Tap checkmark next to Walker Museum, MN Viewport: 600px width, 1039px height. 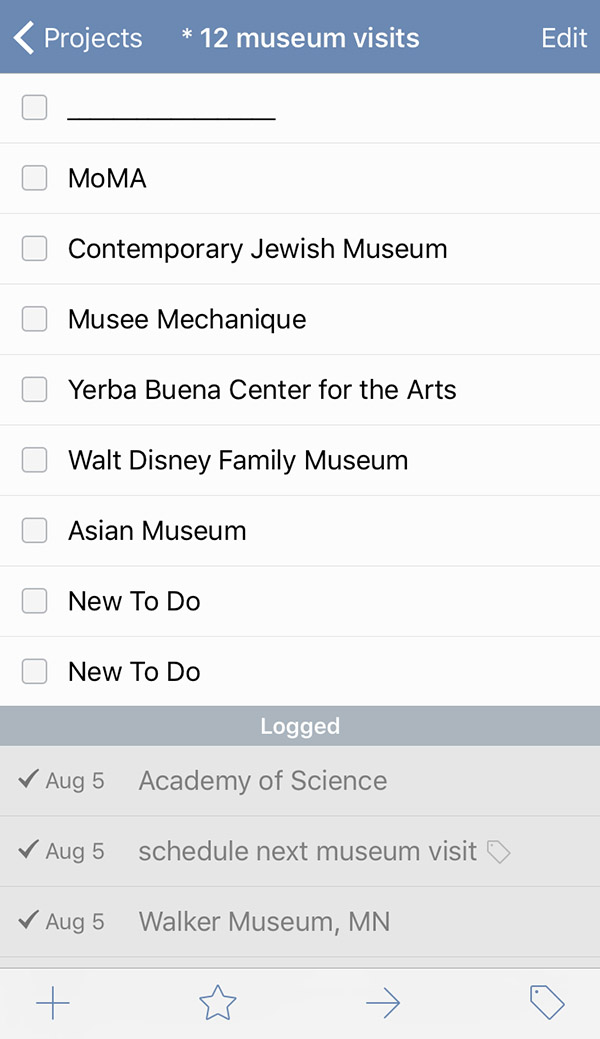click(29, 921)
